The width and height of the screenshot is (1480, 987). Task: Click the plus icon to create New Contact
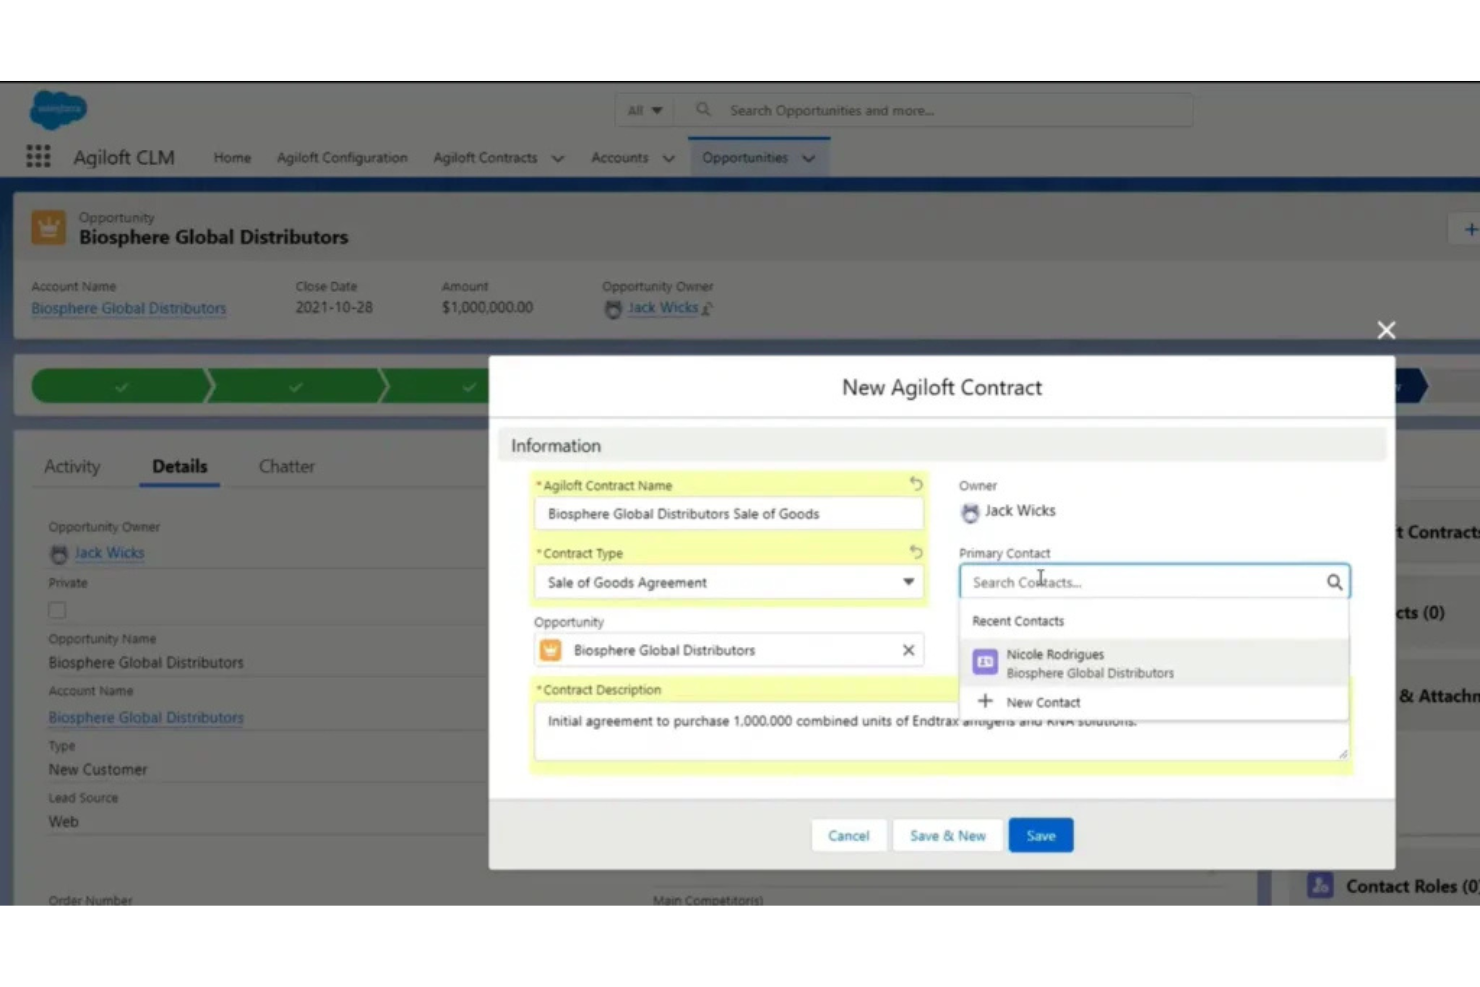(984, 701)
